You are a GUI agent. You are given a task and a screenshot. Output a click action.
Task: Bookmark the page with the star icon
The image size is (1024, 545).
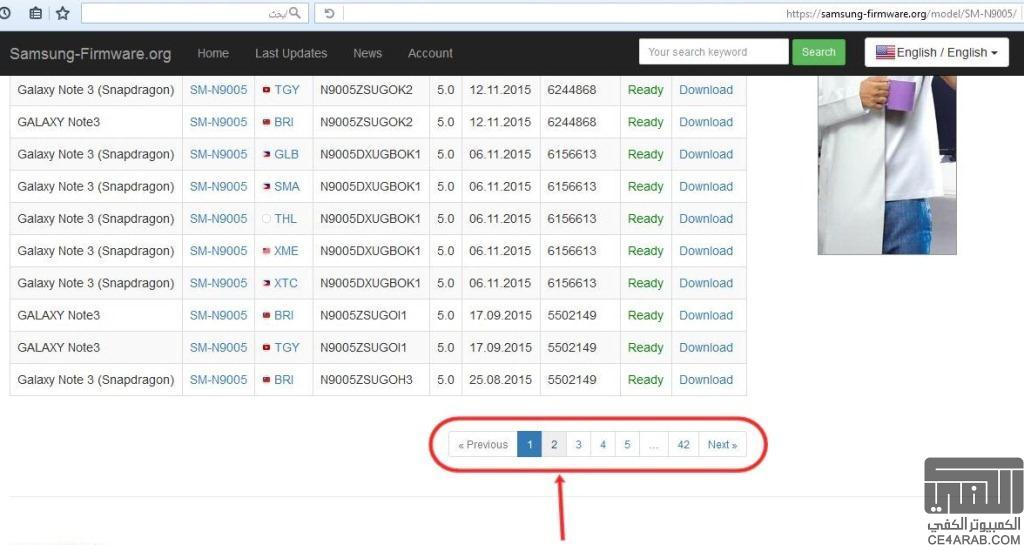click(x=63, y=13)
